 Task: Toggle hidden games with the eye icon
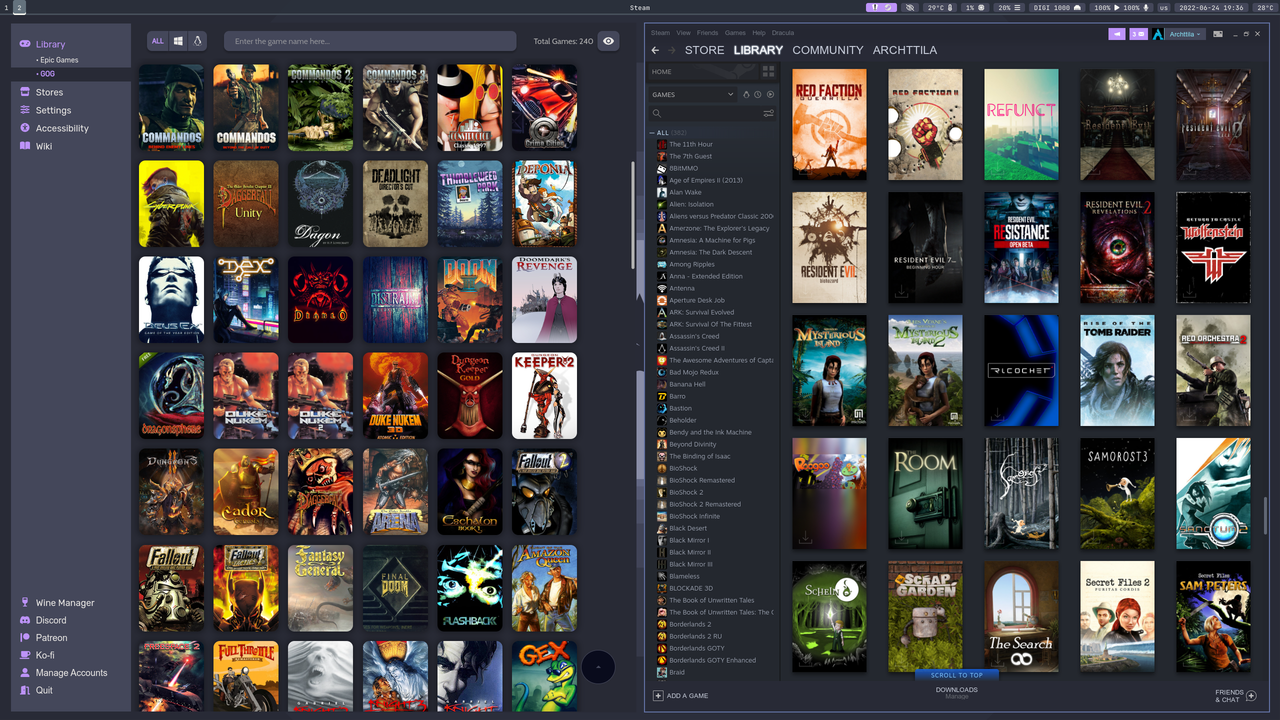pos(609,41)
